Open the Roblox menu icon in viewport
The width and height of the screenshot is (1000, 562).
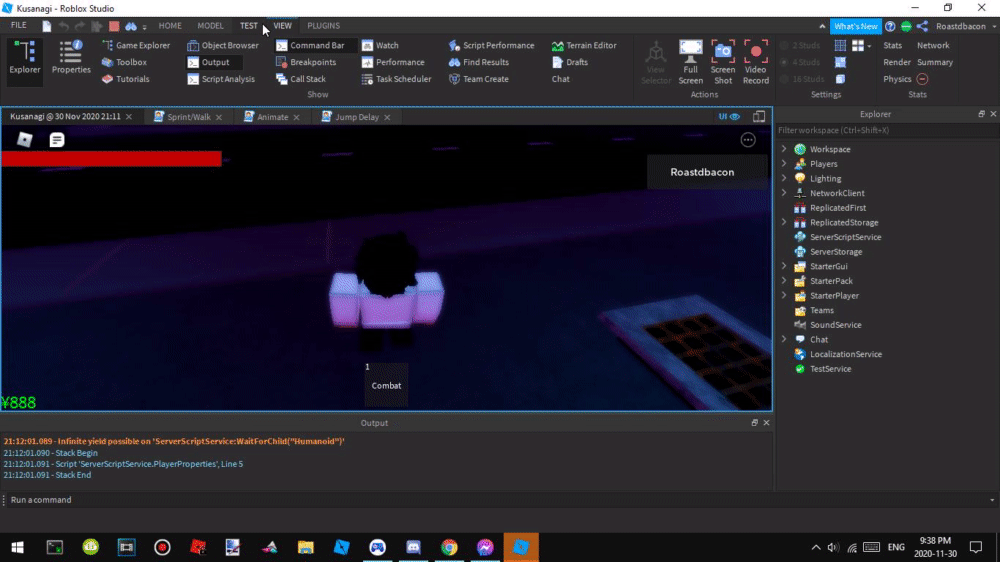(25, 140)
